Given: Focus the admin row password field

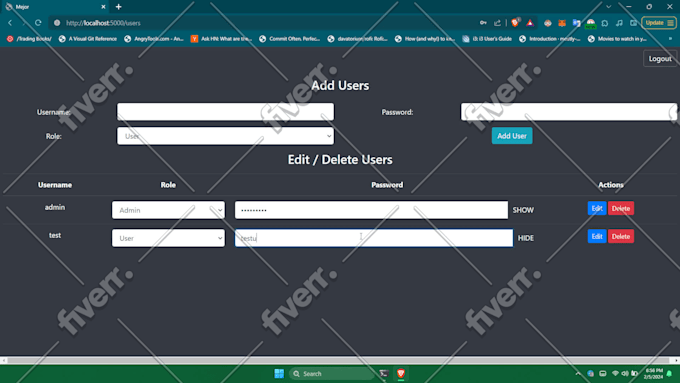Looking at the screenshot, I should tap(371, 210).
